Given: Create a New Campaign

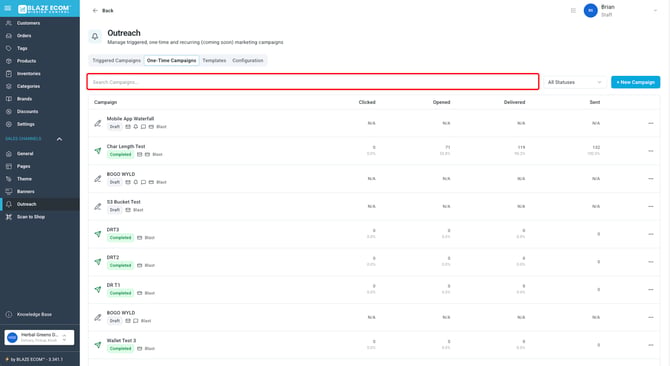Looking at the screenshot, I should tap(635, 82).
